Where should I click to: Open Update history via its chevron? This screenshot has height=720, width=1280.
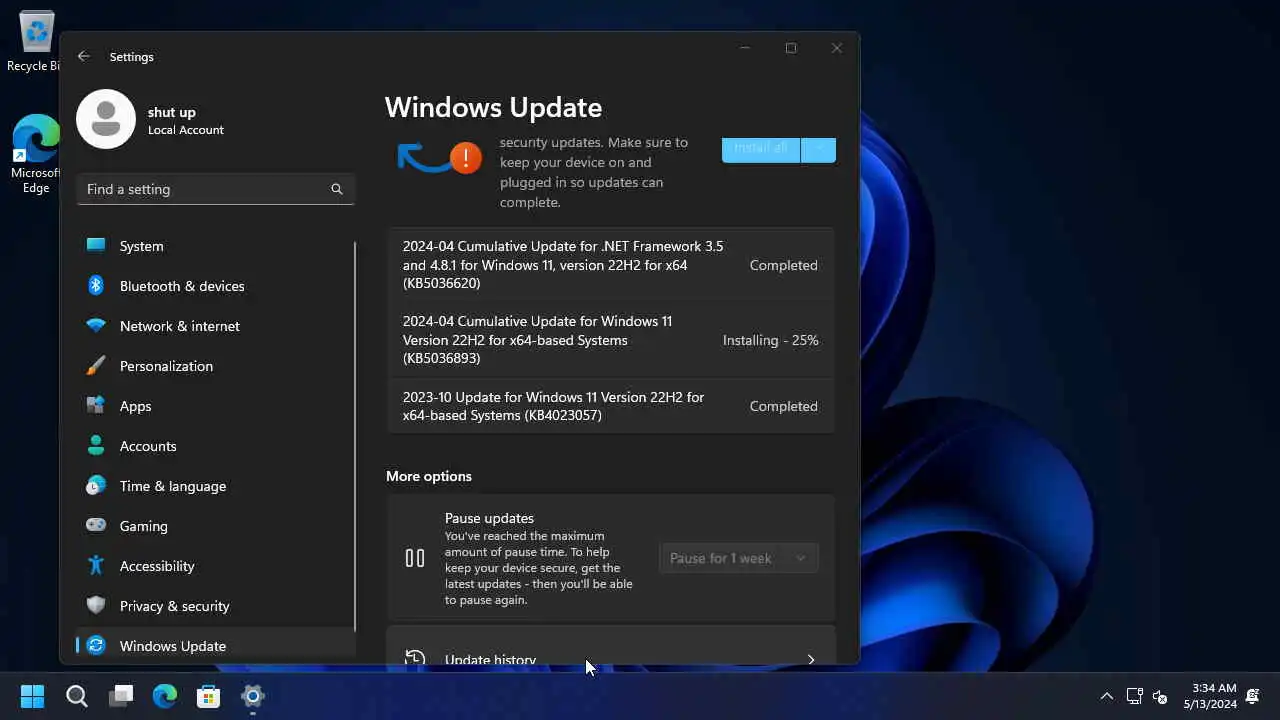click(811, 659)
